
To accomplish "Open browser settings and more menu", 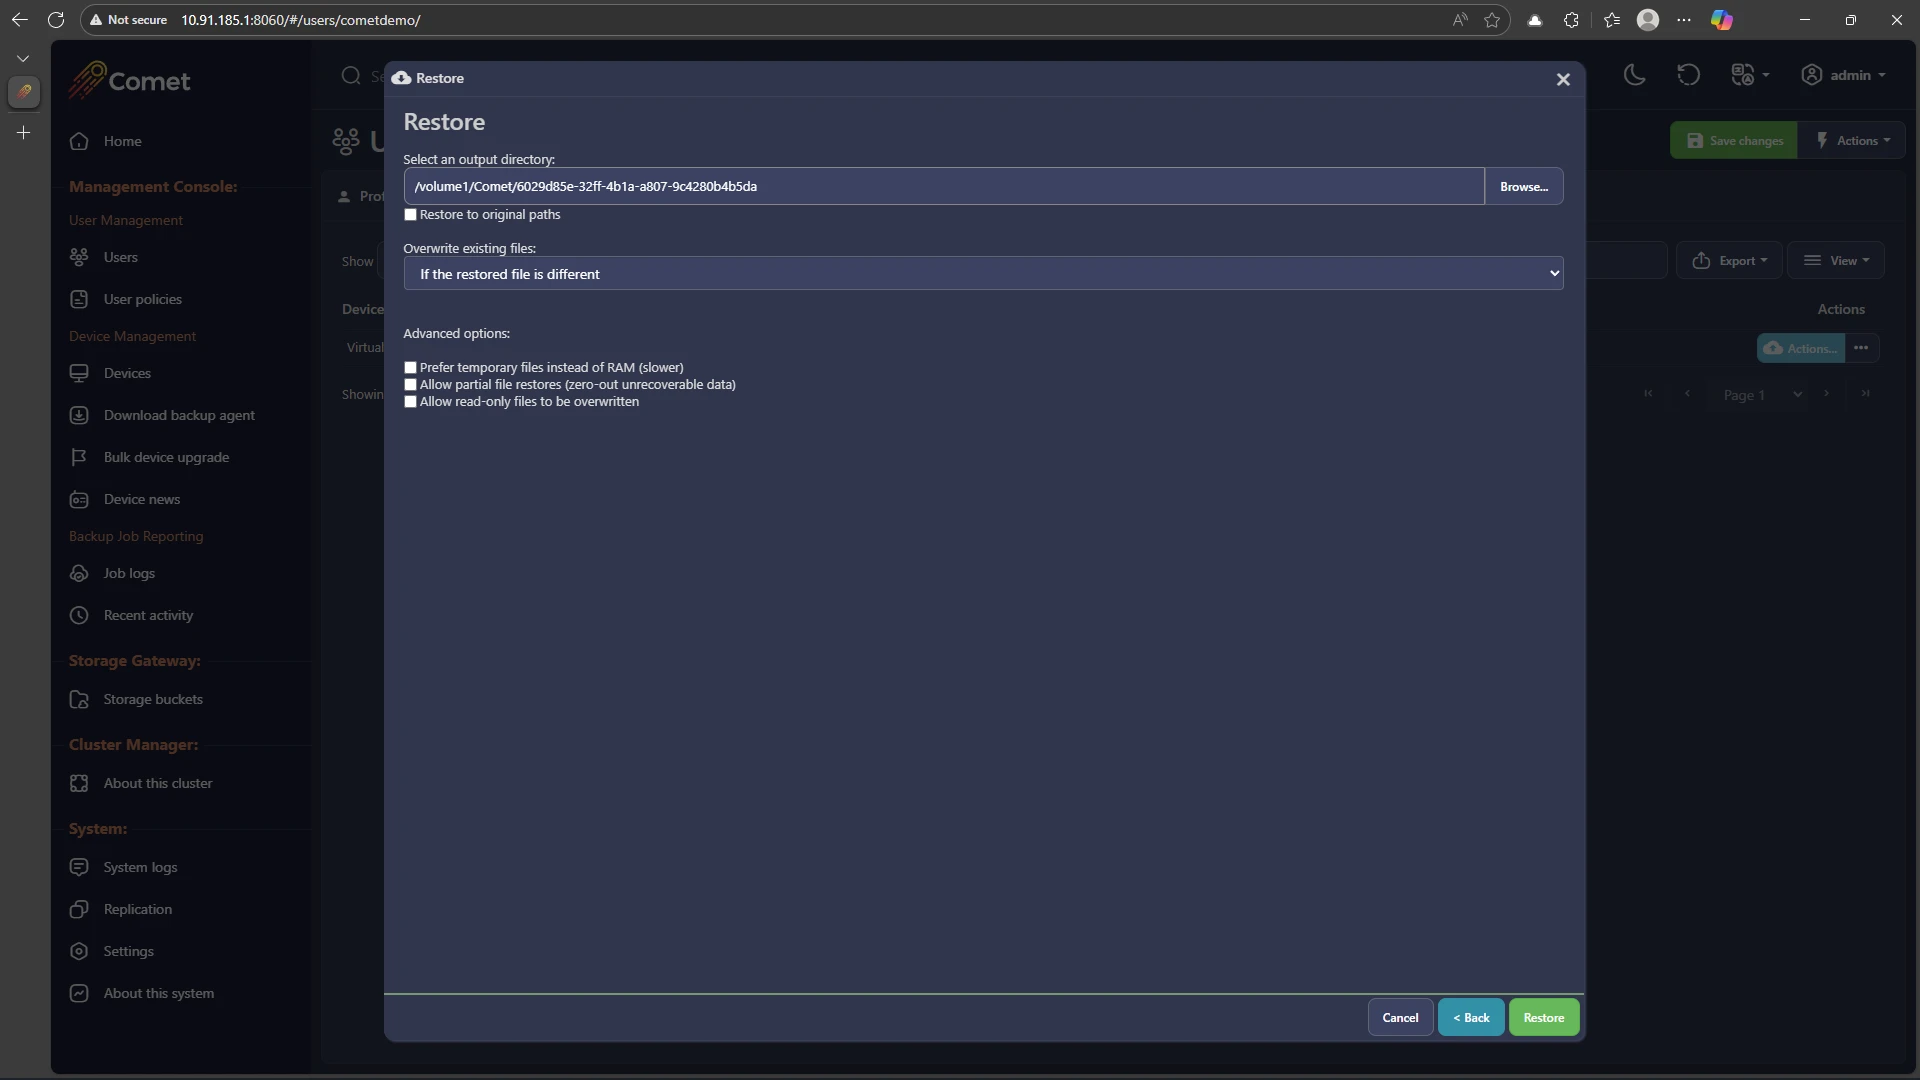I will 1684,20.
